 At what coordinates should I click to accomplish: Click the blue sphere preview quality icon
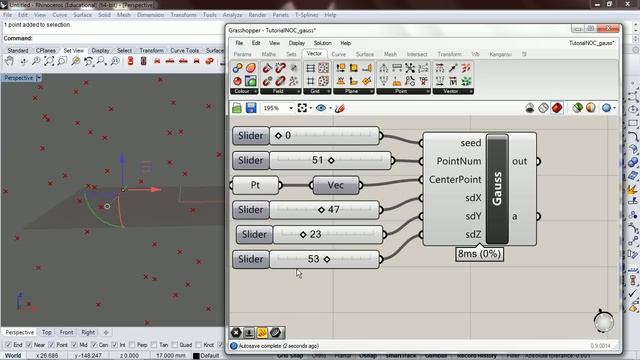click(607, 108)
